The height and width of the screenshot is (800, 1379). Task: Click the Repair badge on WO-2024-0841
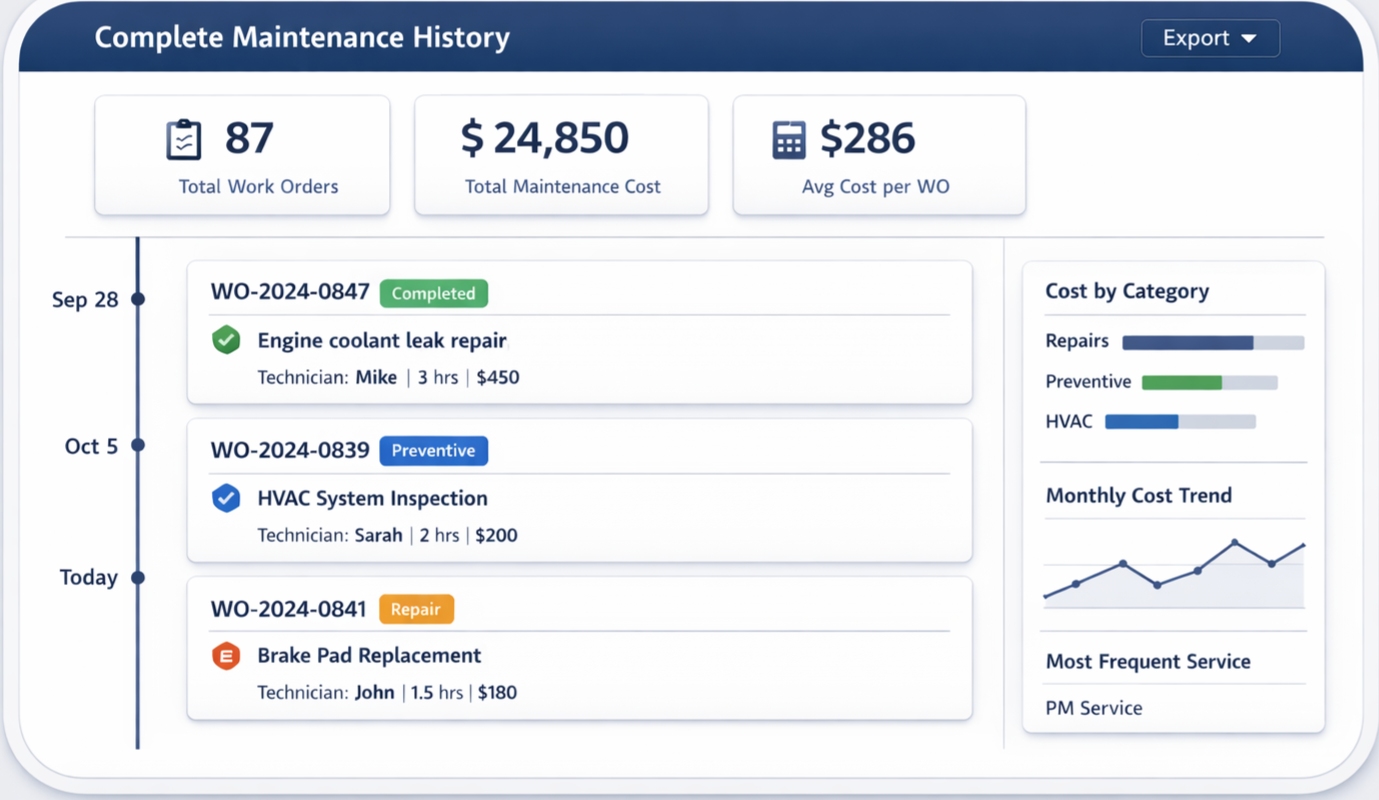(x=416, y=608)
